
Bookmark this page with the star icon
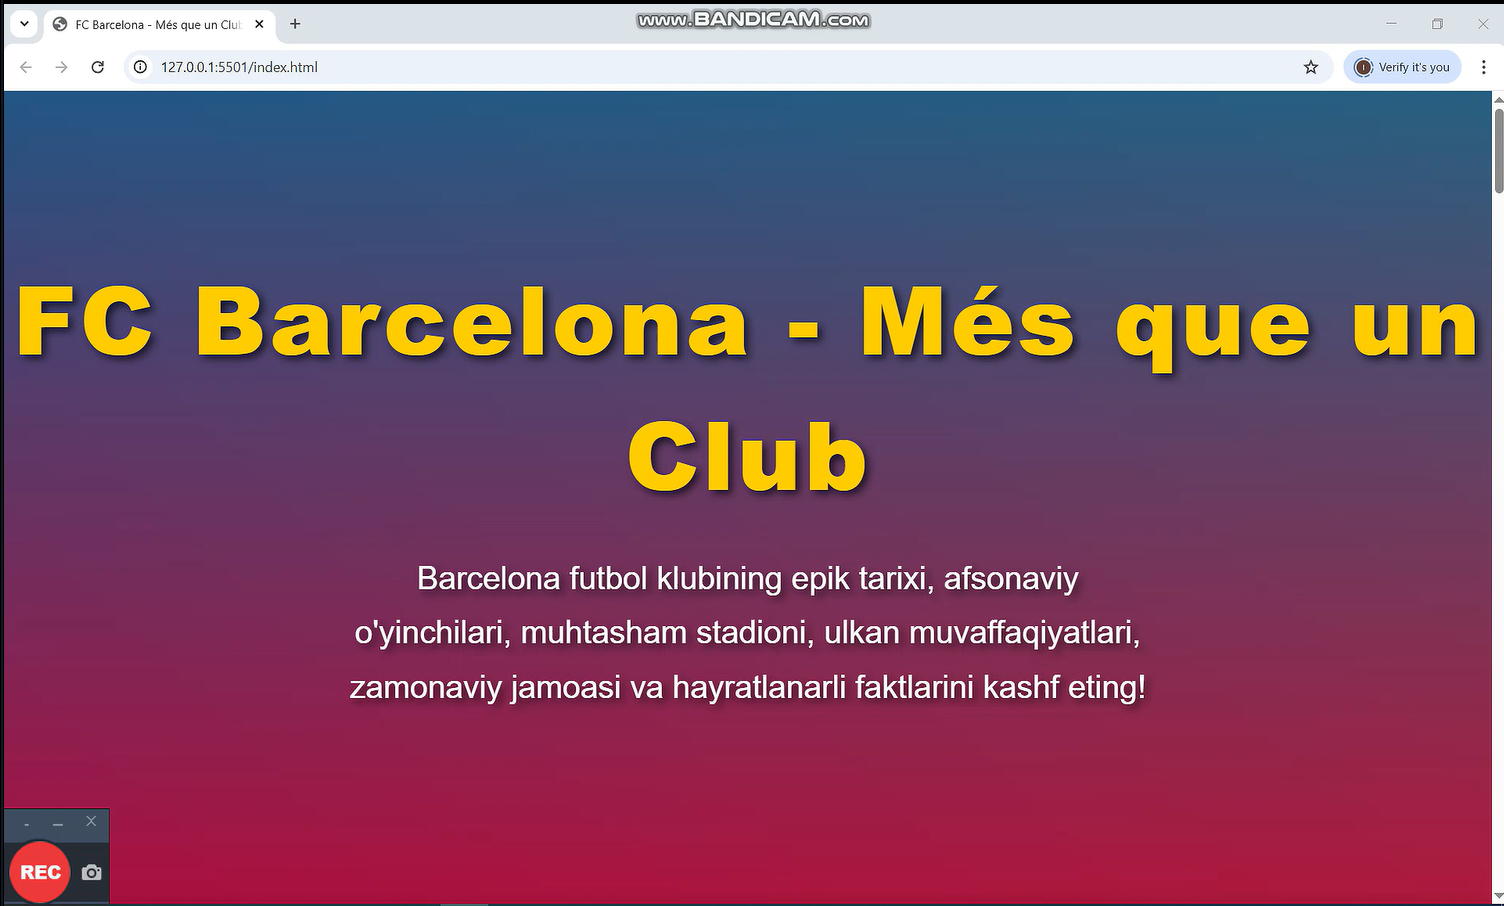tap(1311, 67)
